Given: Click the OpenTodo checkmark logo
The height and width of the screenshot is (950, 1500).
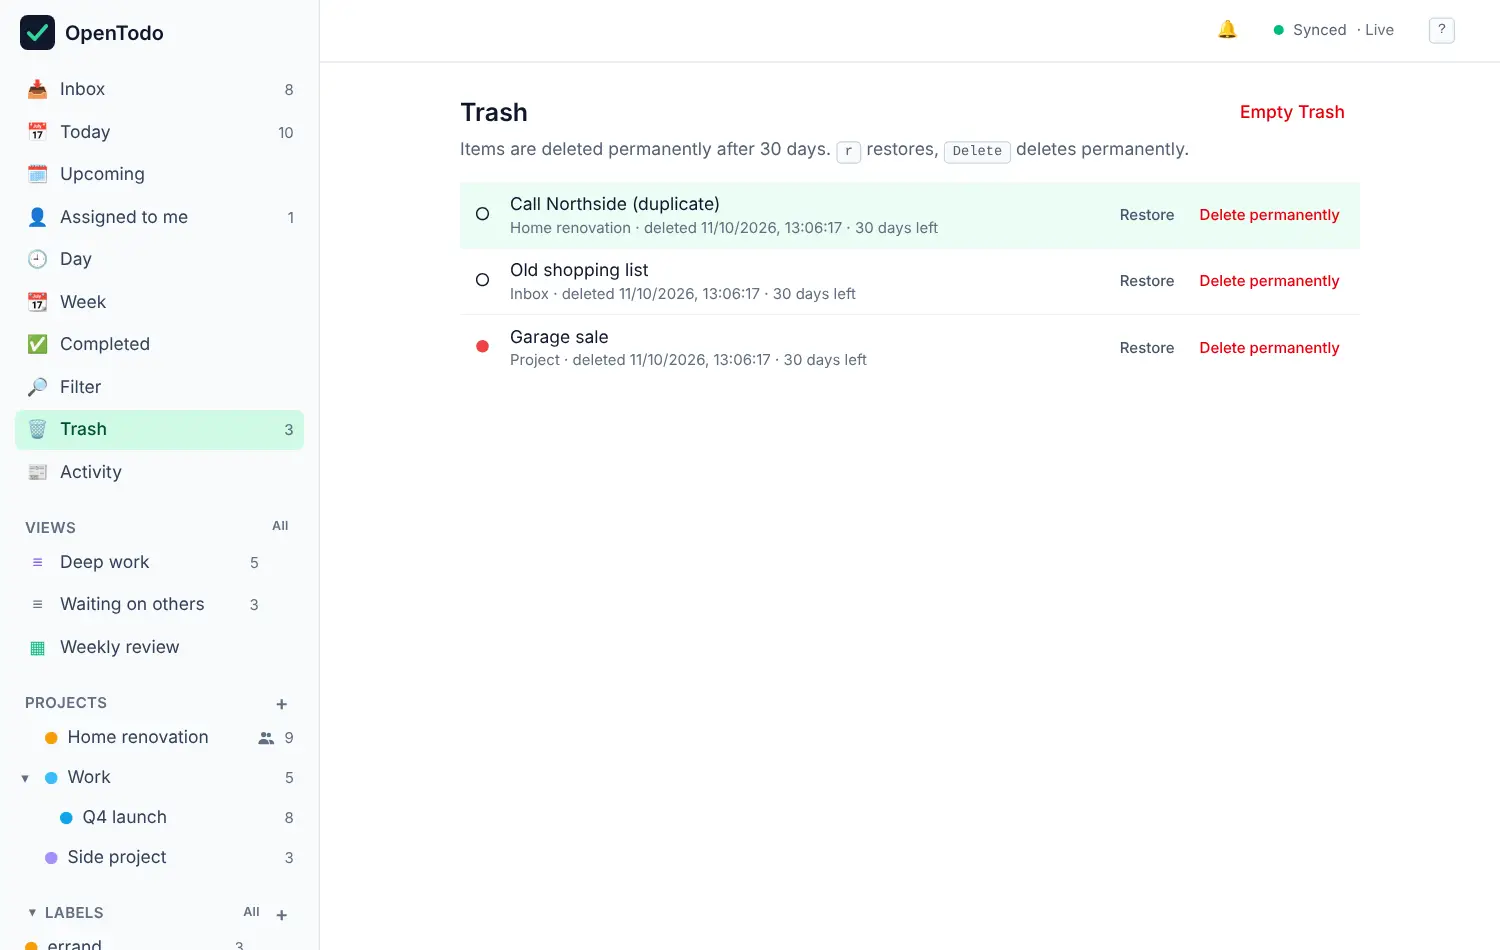Looking at the screenshot, I should pyautogui.click(x=37, y=32).
